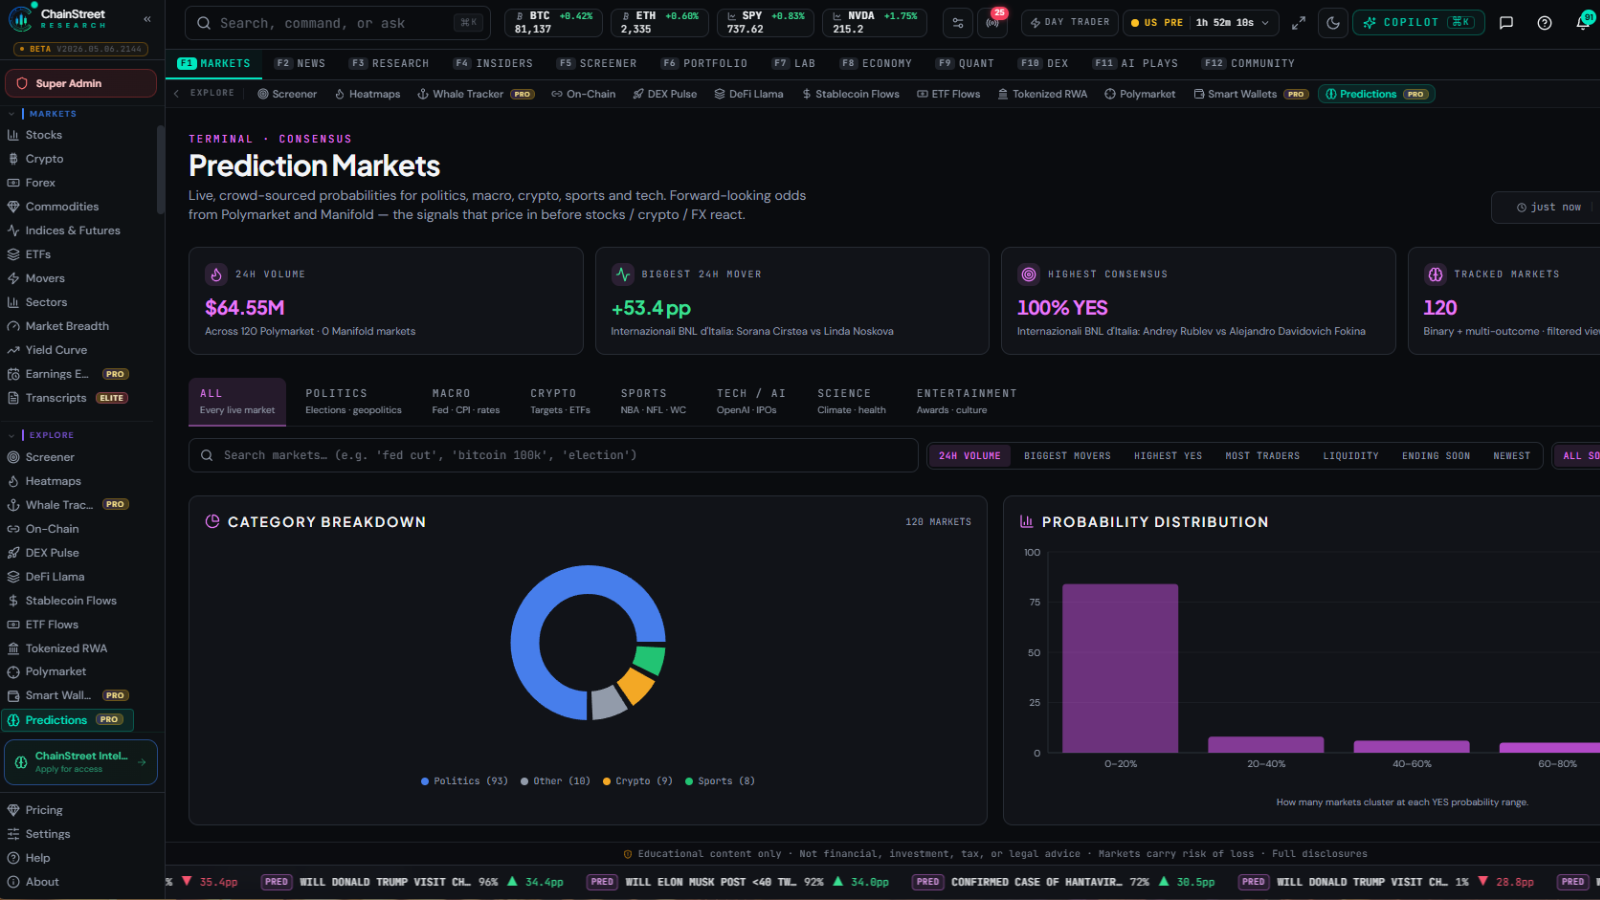Expand the US PRE market session dropdown

(x=1200, y=23)
